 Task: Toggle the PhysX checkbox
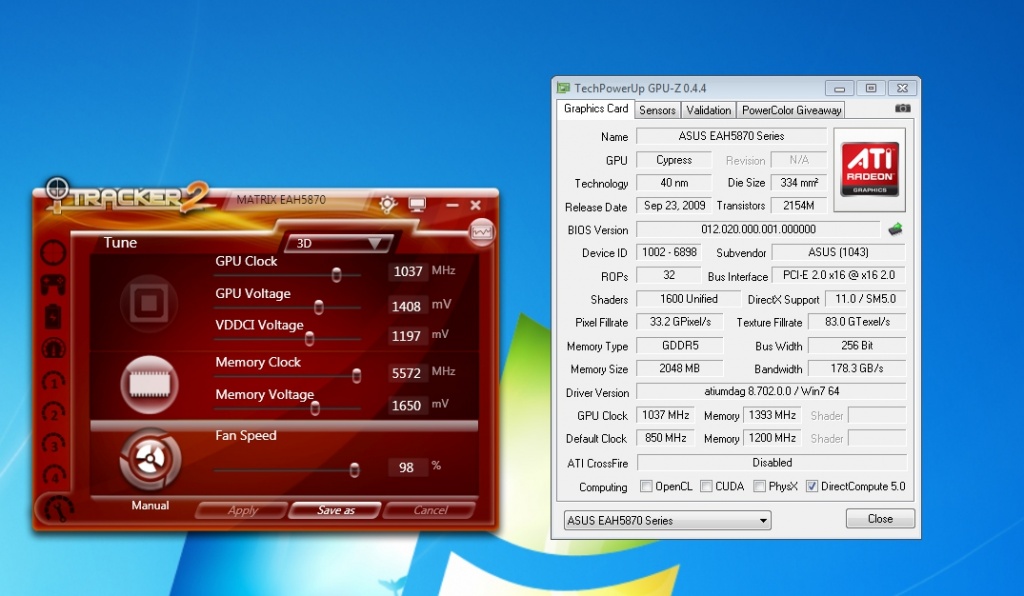click(759, 486)
